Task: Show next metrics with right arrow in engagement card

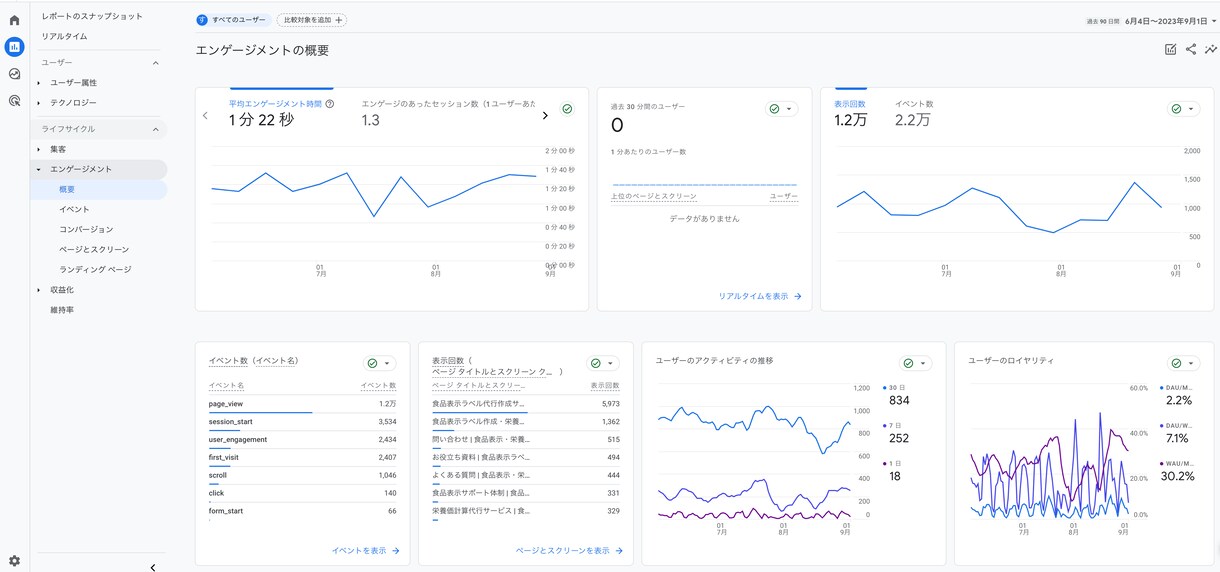Action: (545, 115)
